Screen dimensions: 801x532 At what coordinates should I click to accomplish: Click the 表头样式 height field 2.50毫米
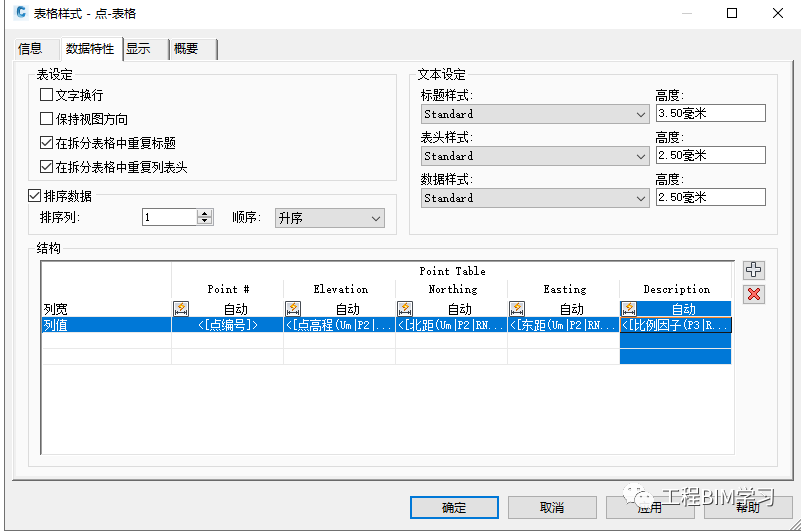(x=711, y=155)
